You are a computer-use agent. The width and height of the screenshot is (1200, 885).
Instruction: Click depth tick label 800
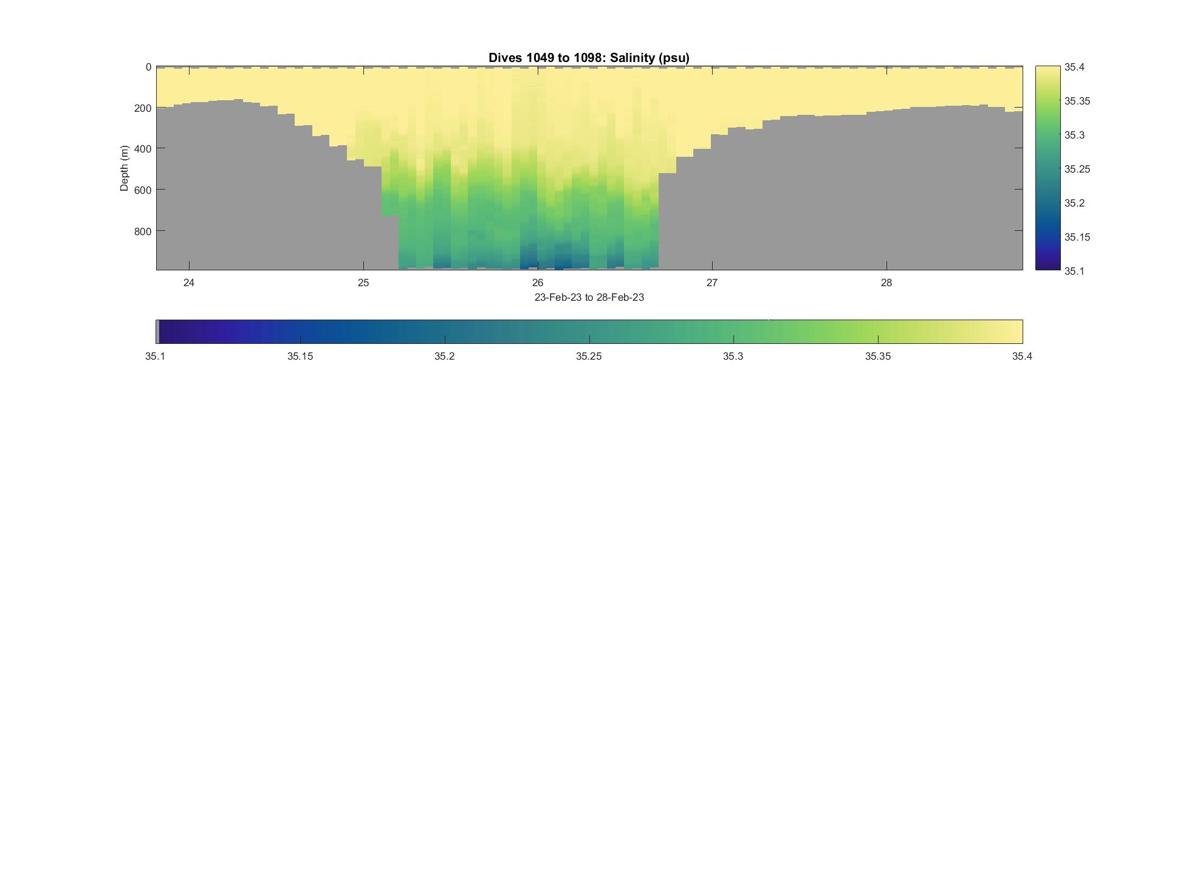coord(143,231)
